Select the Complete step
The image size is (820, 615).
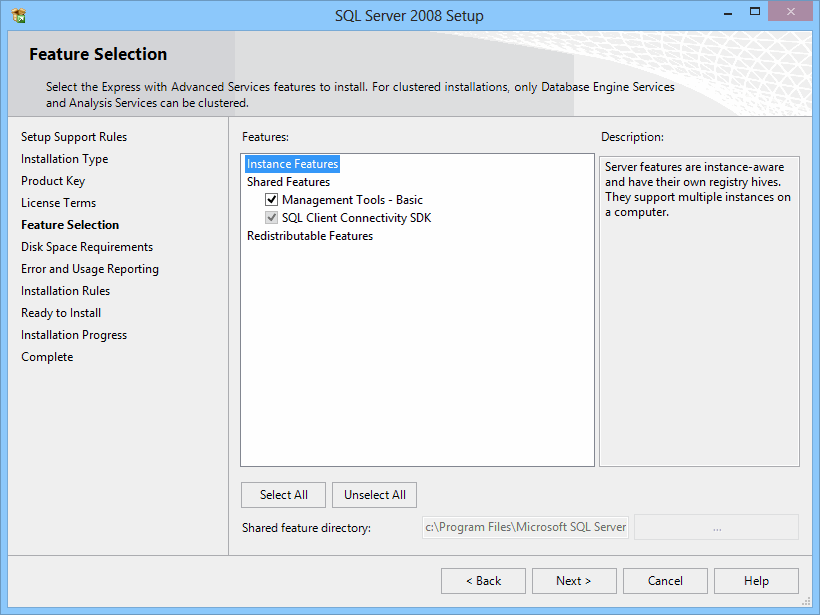click(x=47, y=357)
